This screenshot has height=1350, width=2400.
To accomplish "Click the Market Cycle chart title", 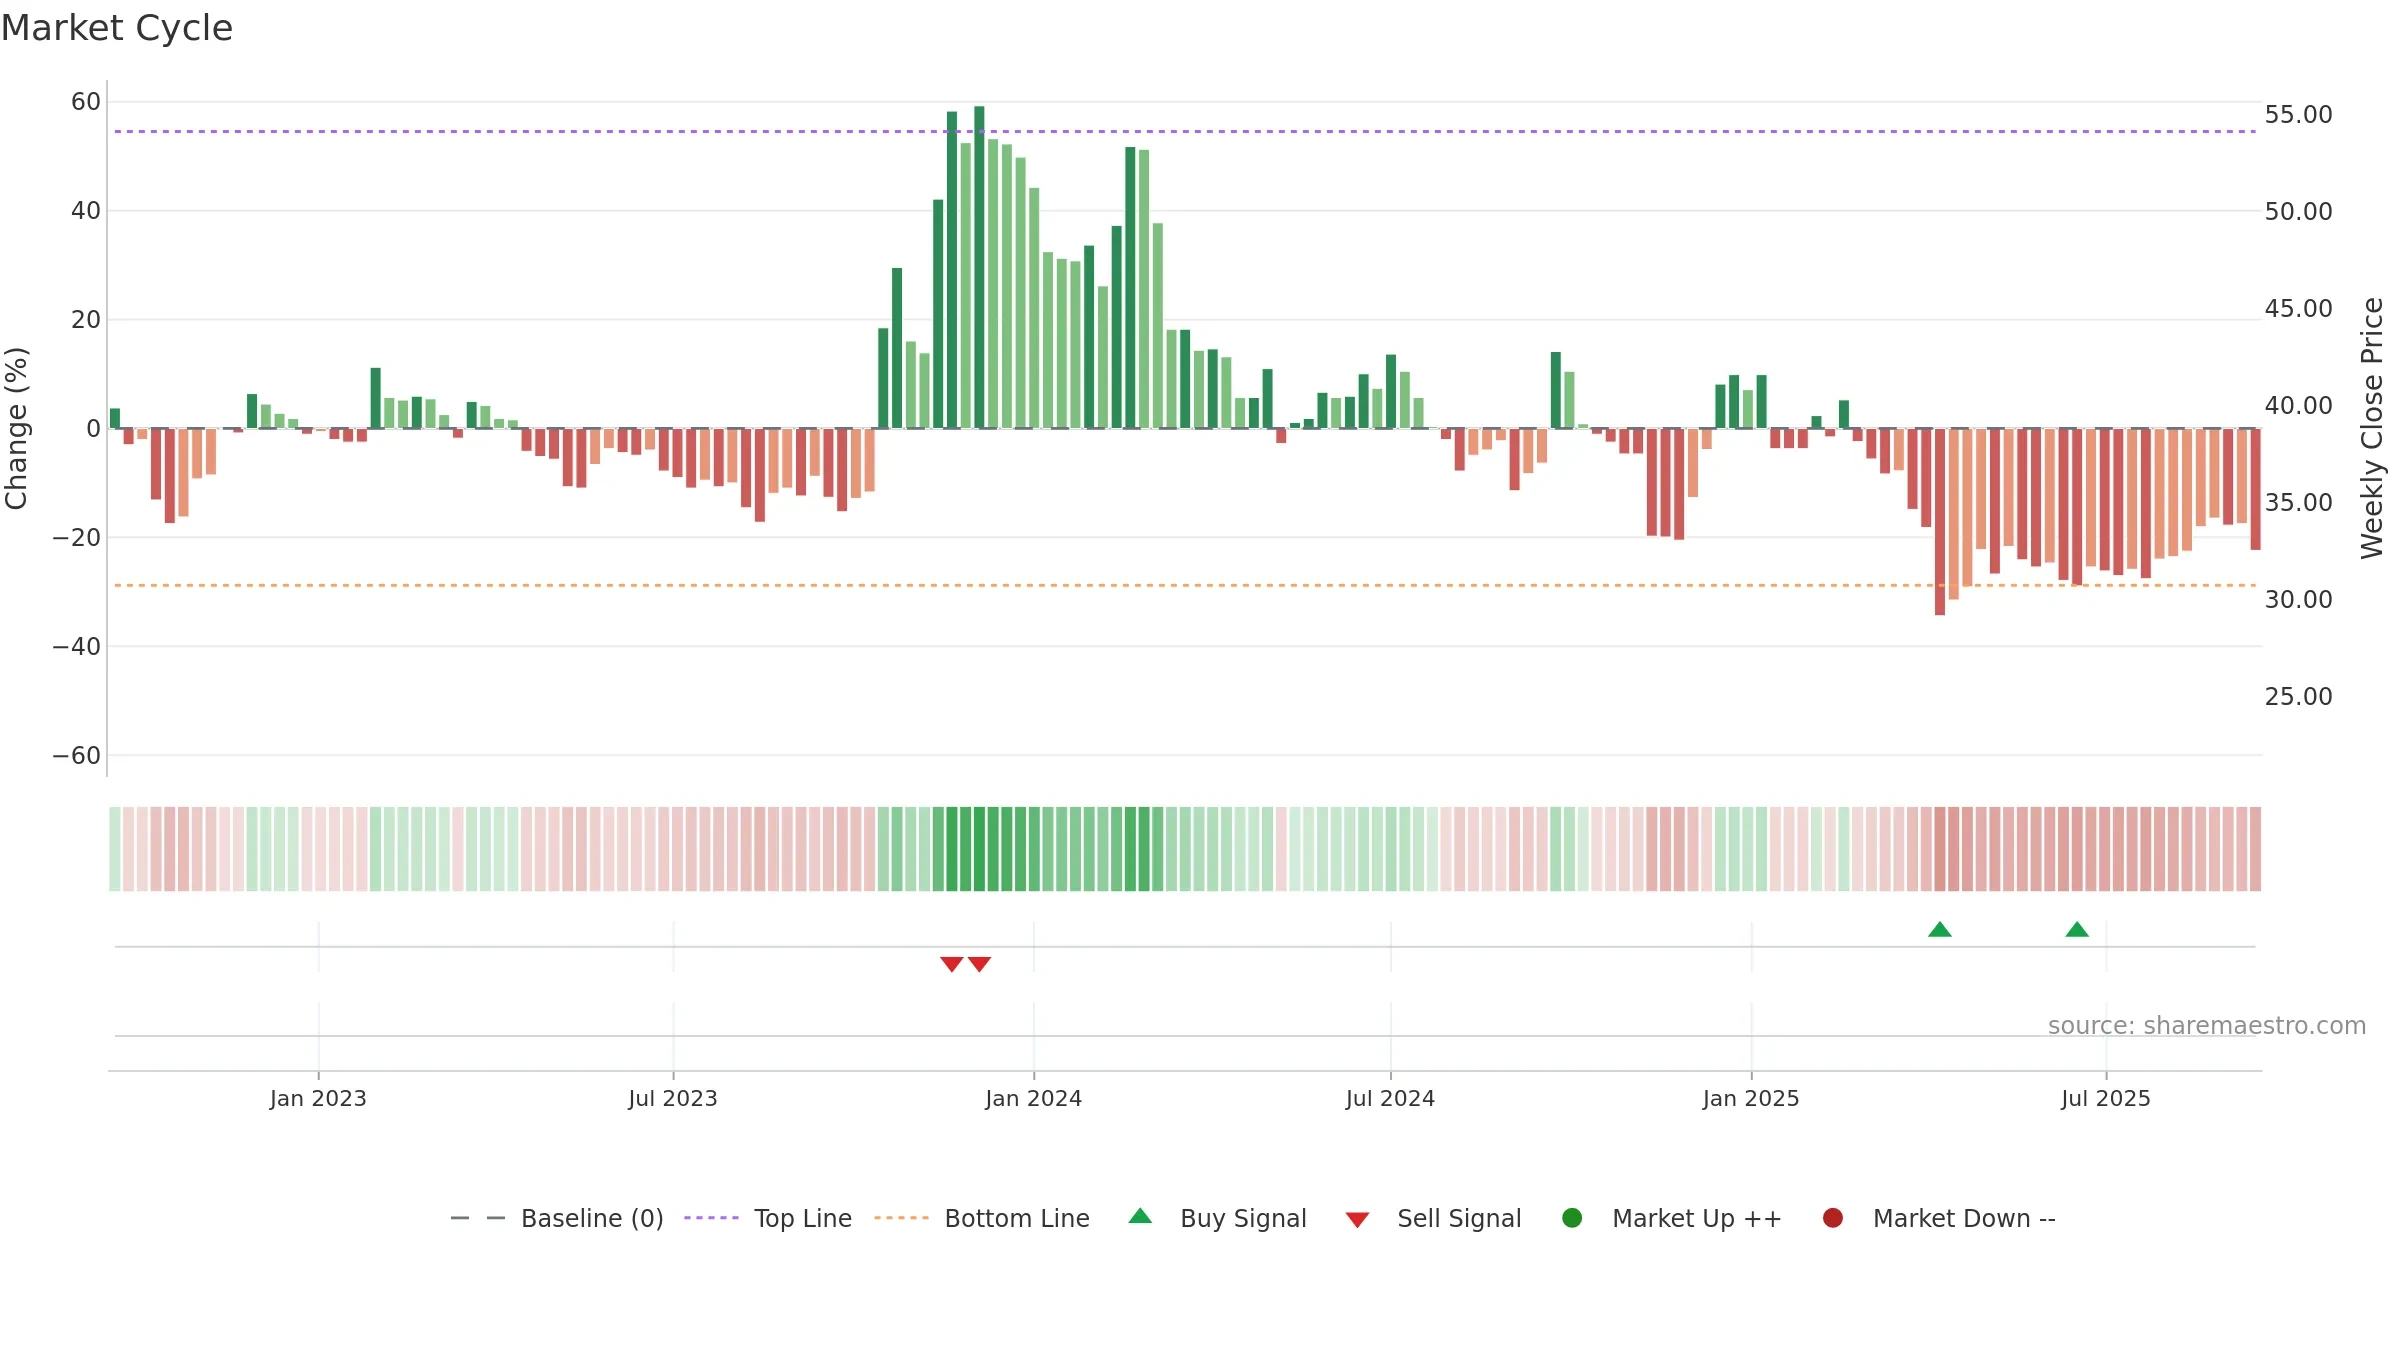I will click(117, 28).
